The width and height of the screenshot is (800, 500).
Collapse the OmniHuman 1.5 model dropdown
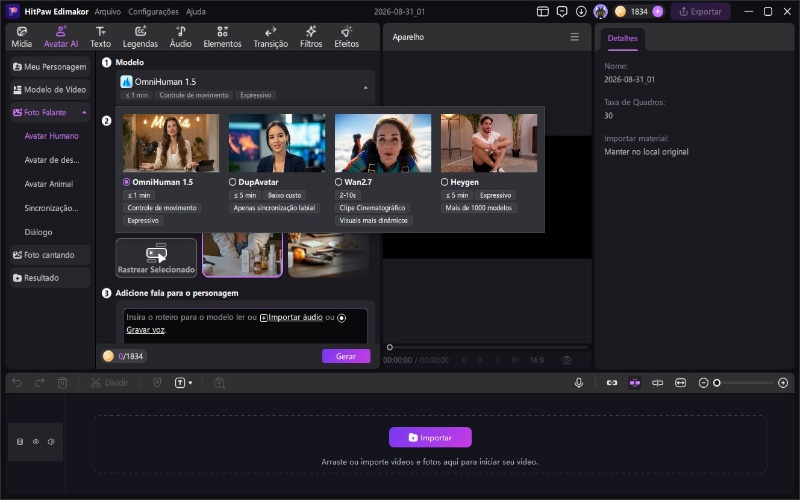[365, 88]
